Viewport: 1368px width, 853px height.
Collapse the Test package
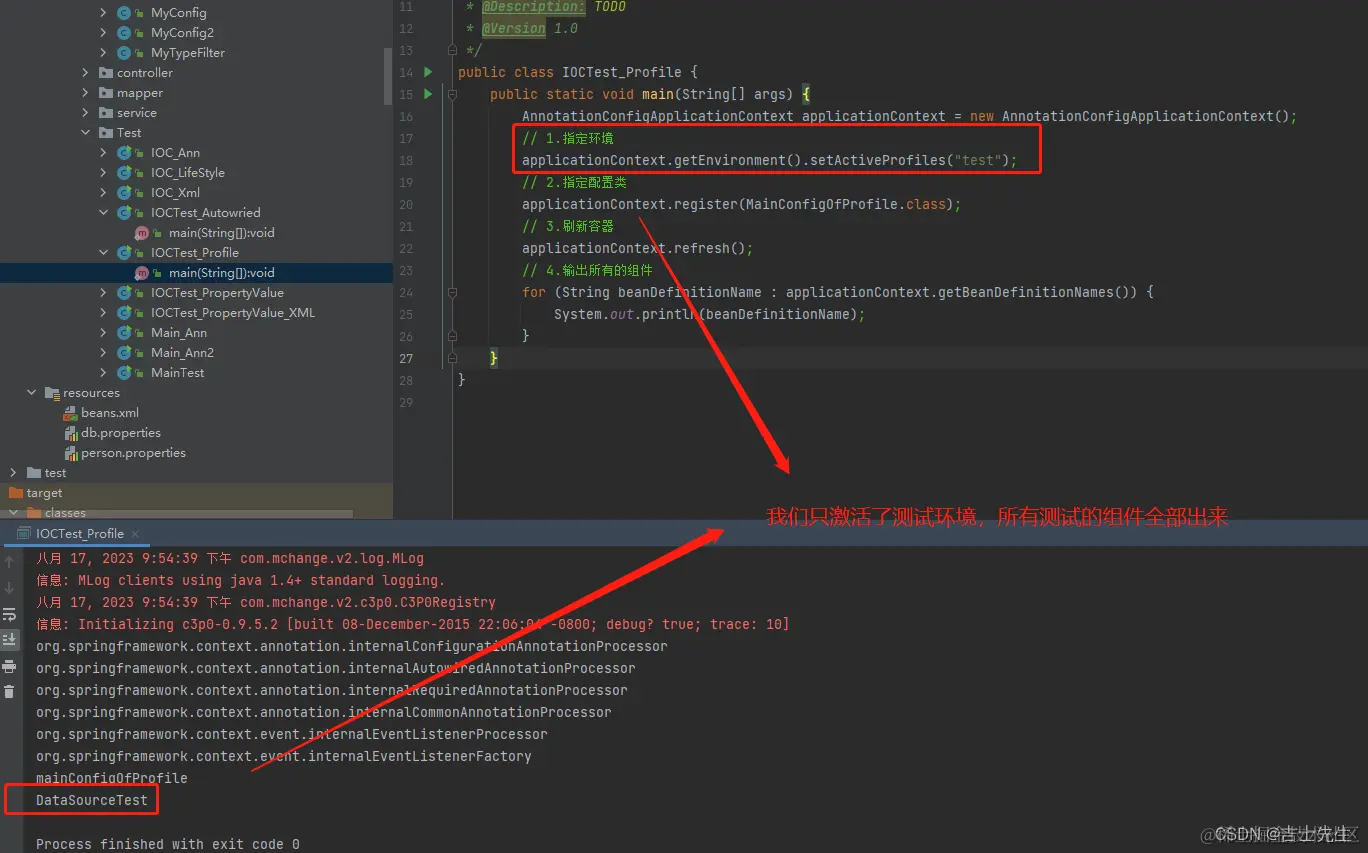pyautogui.click(x=86, y=133)
